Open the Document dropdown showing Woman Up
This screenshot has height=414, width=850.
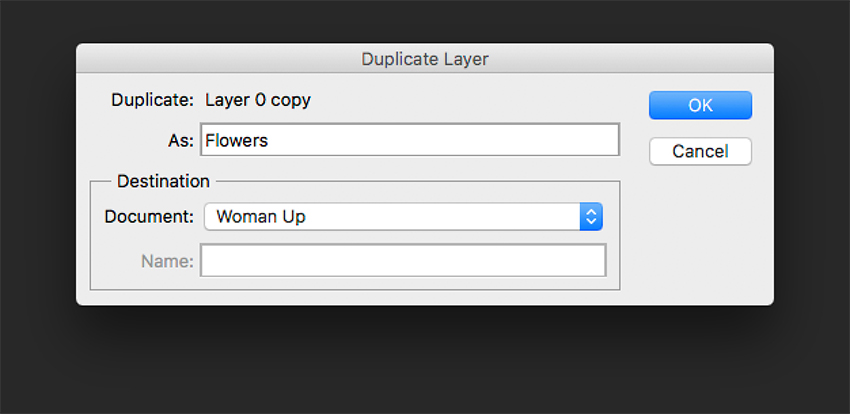coord(403,217)
